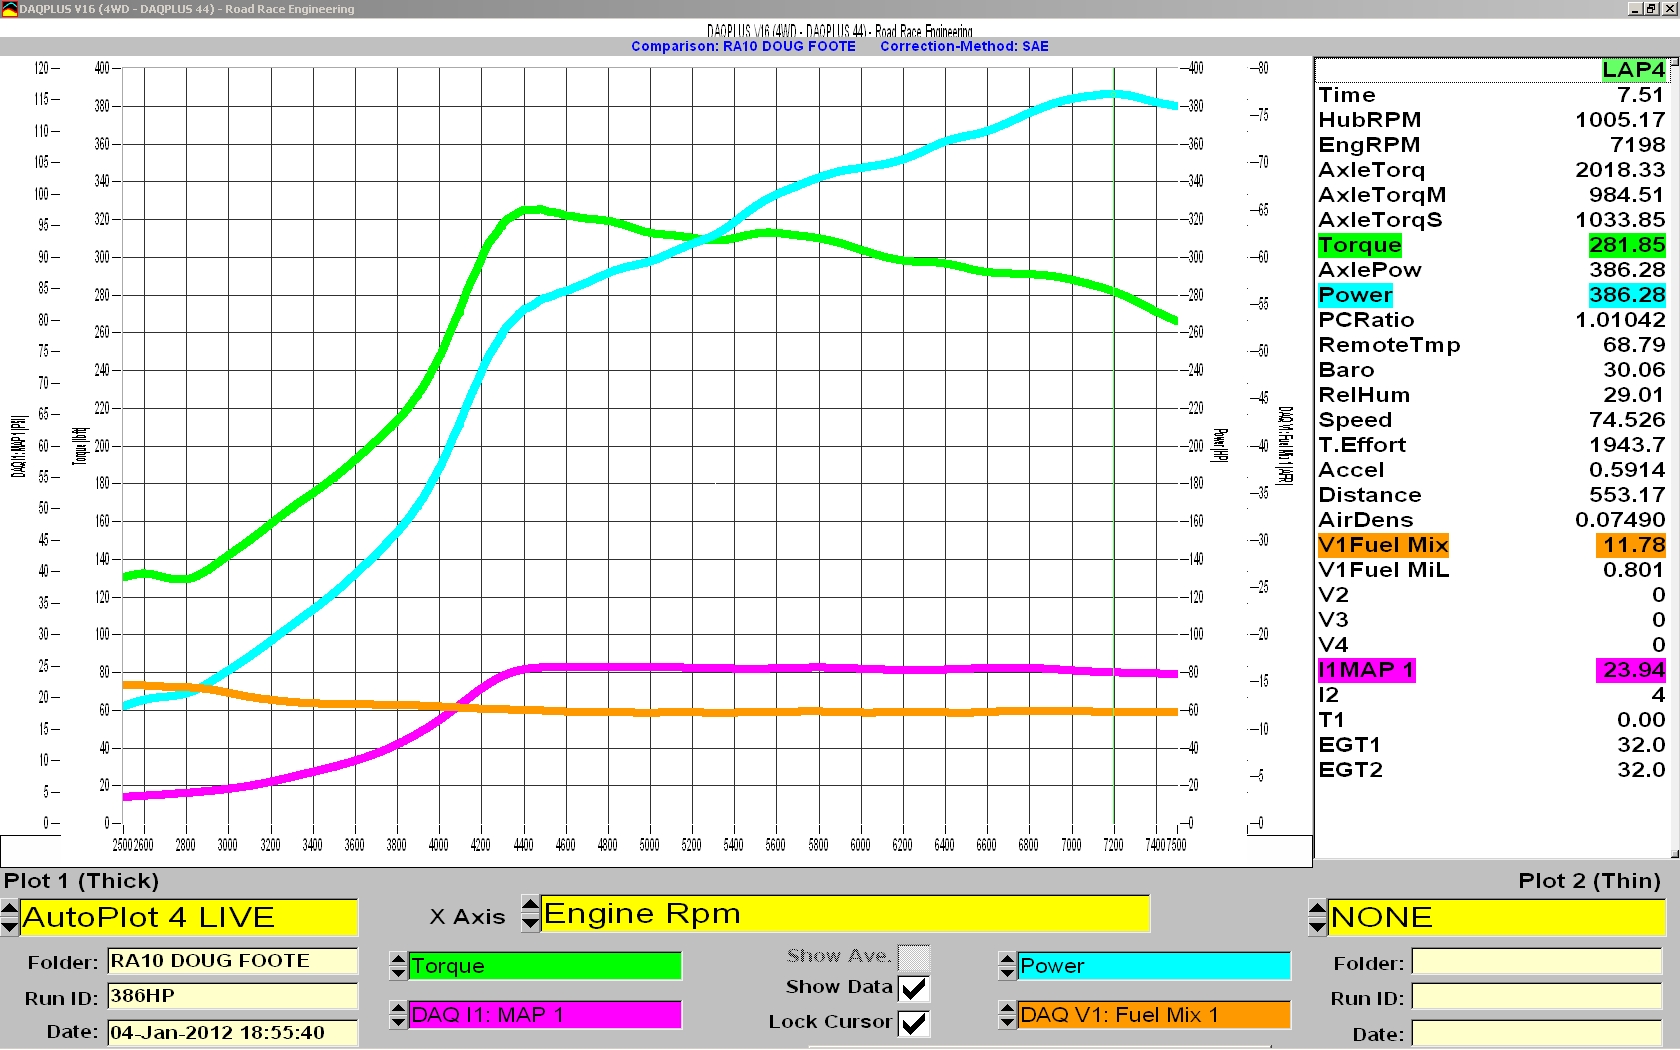Click the Plot 1 Run ID field showing 386HP
Image resolution: width=1680 pixels, height=1050 pixels.
(x=232, y=996)
